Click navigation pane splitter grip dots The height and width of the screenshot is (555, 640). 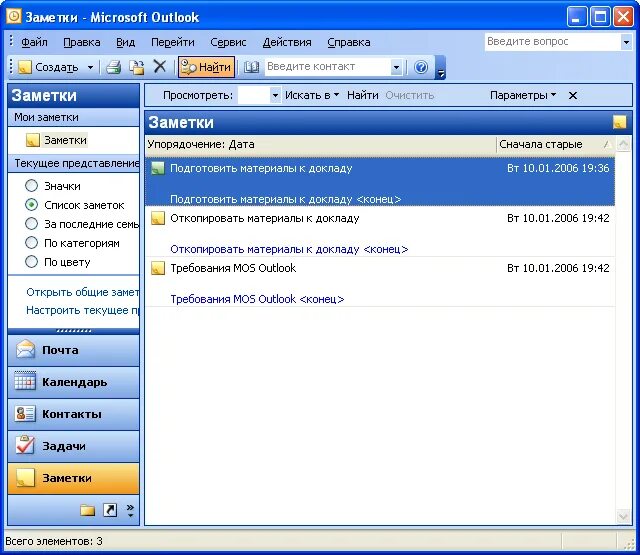pyautogui.click(x=73, y=331)
